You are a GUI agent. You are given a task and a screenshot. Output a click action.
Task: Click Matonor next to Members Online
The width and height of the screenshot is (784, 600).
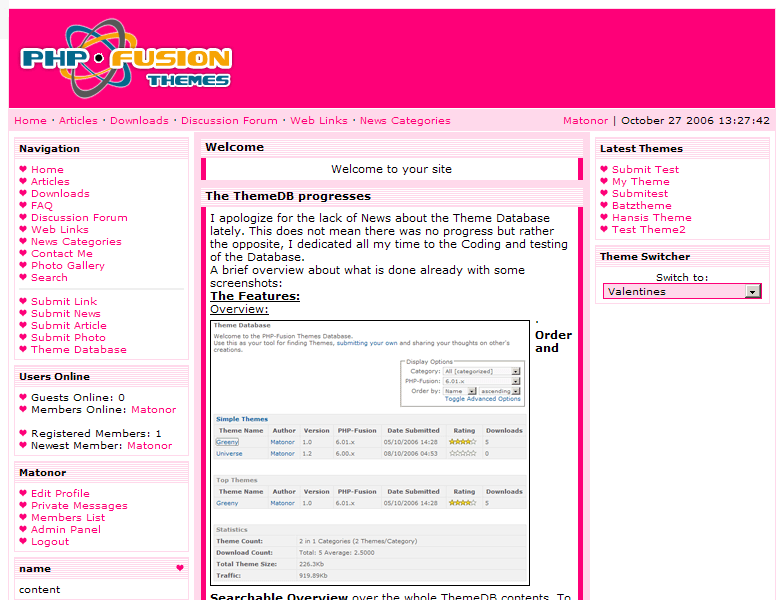click(x=154, y=410)
